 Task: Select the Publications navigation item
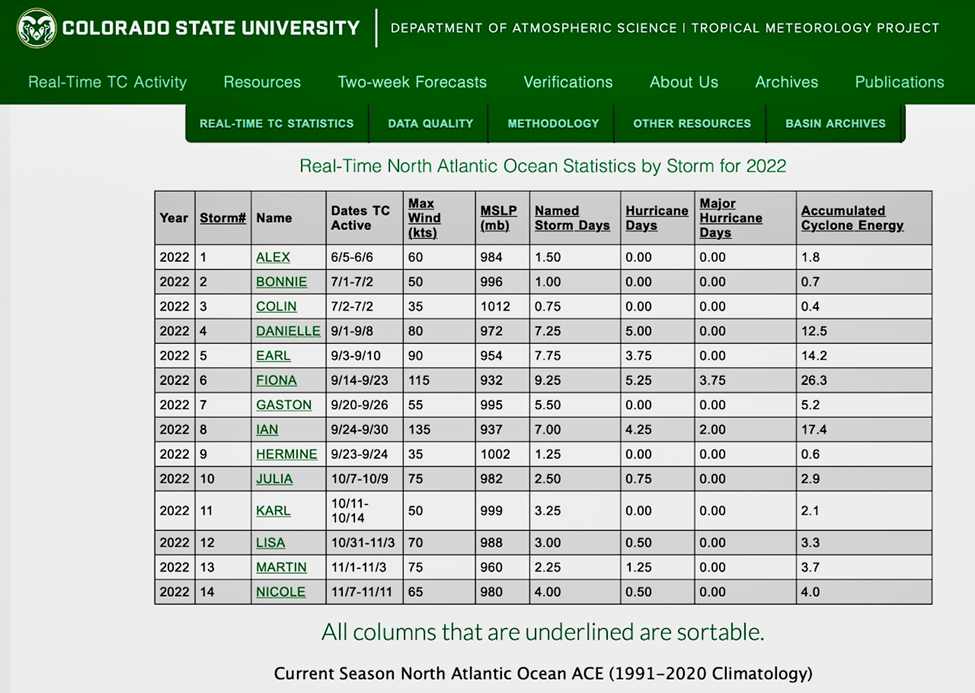tap(899, 82)
